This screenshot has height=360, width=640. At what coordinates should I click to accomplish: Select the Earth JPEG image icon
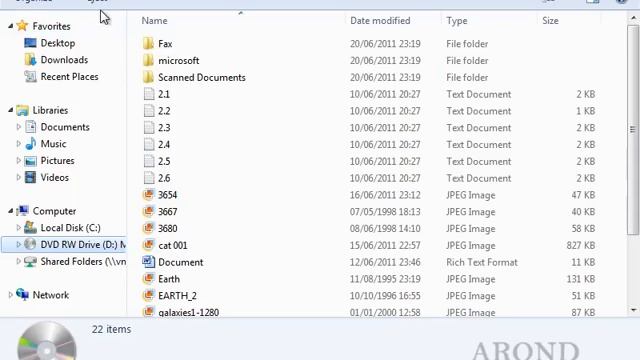(x=149, y=279)
